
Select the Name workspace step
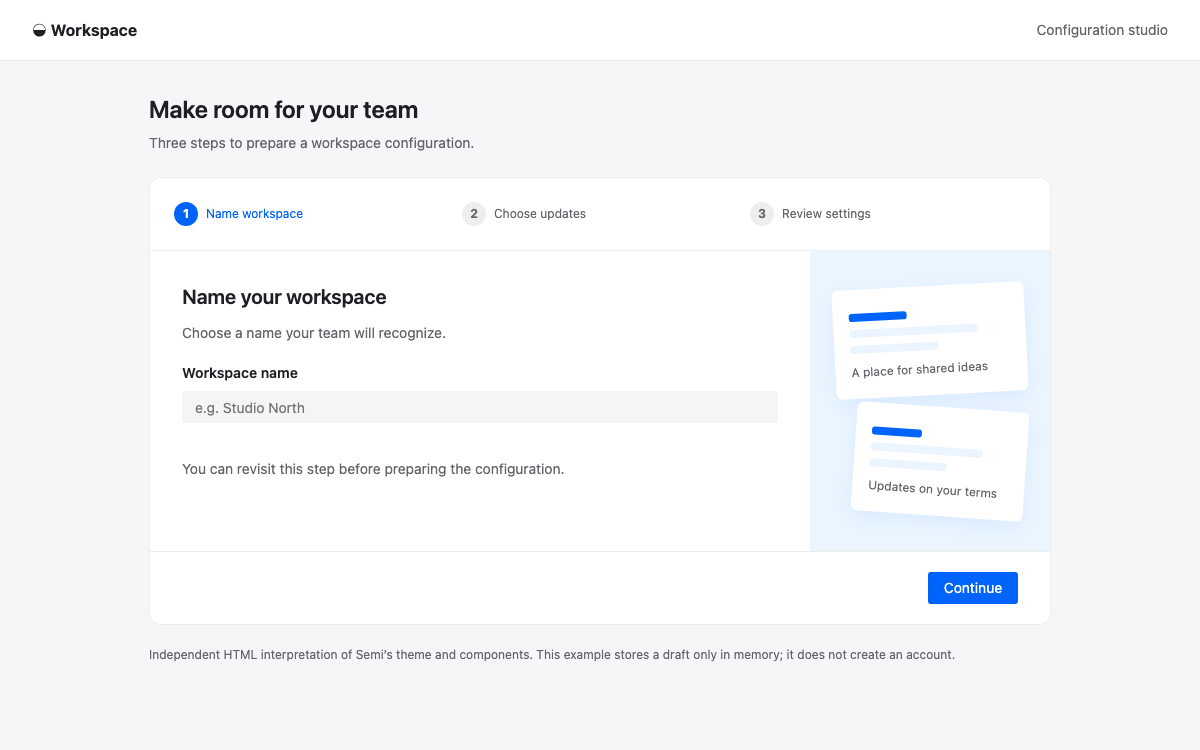click(239, 214)
